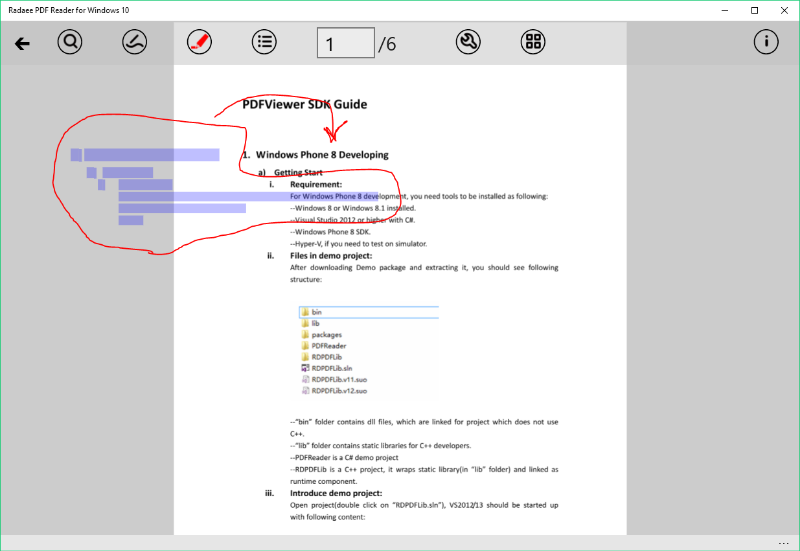Open the document info panel
The image size is (800, 551).
[x=766, y=42]
